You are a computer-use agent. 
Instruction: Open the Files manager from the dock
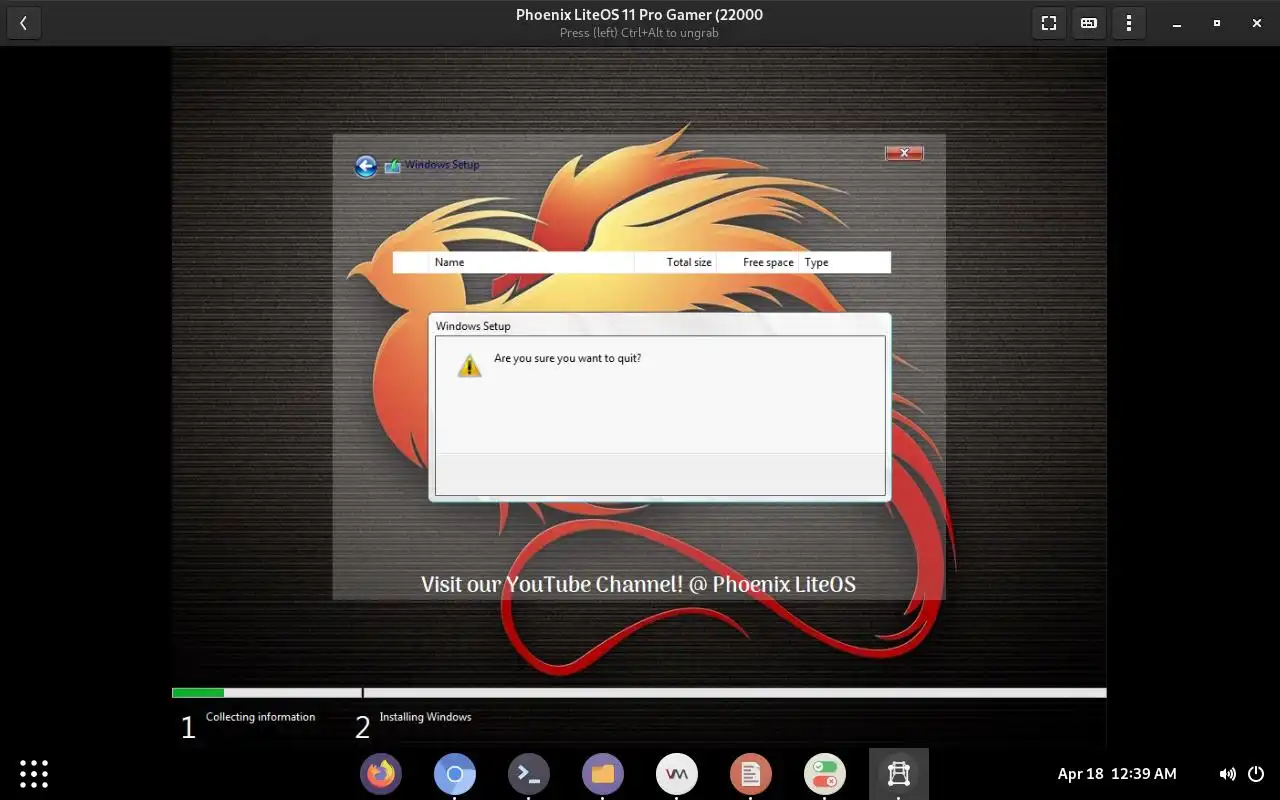pyautogui.click(x=603, y=774)
